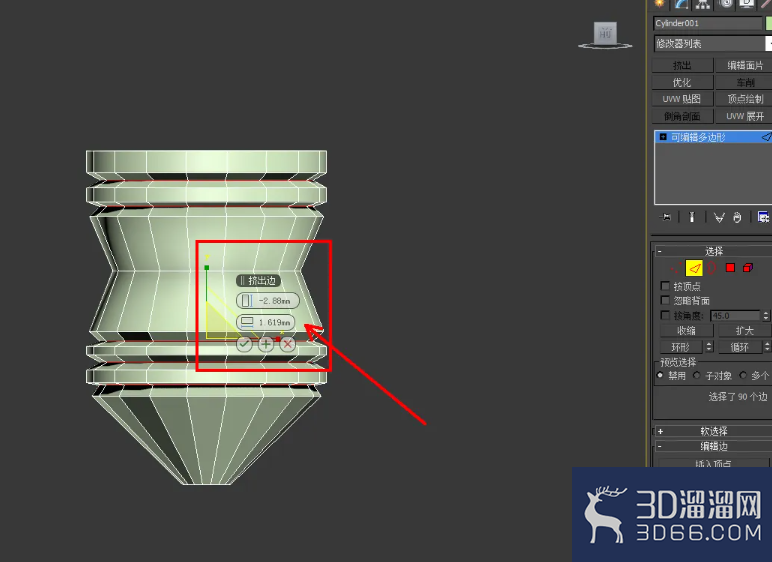
Task: Click the Cylinder001 object name field
Action: [708, 23]
